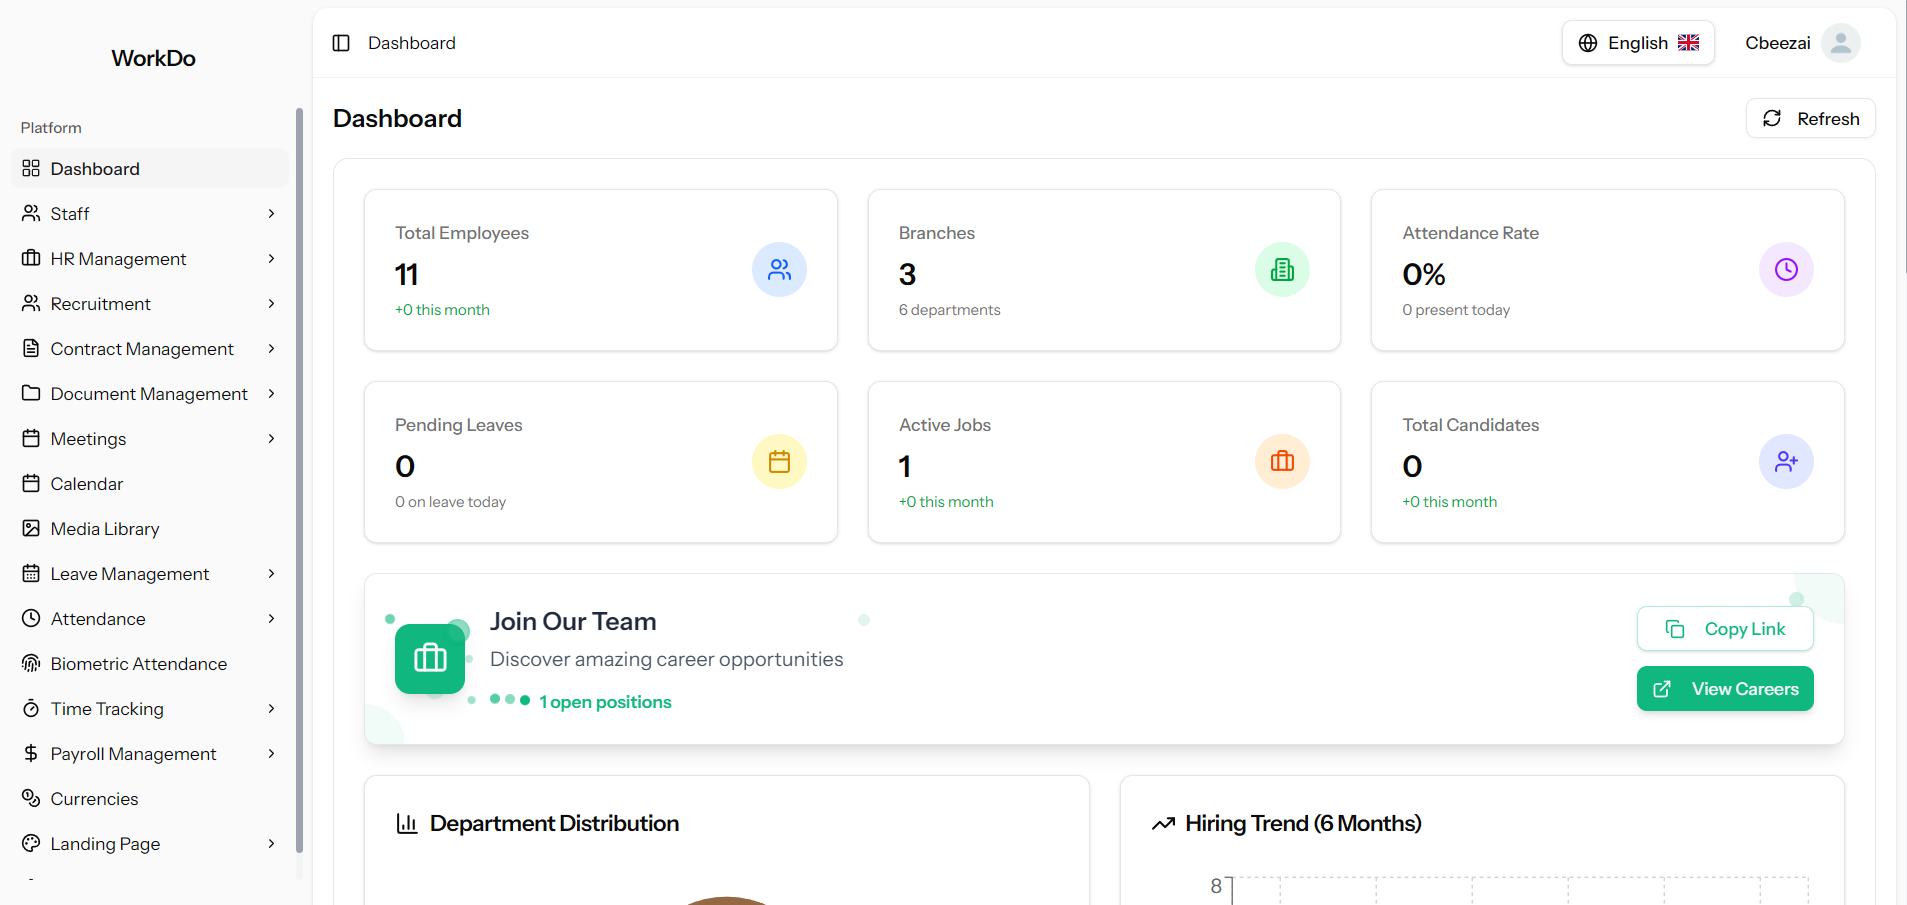Click the Calendar sidebar icon
The height and width of the screenshot is (905, 1907).
coord(31,483)
